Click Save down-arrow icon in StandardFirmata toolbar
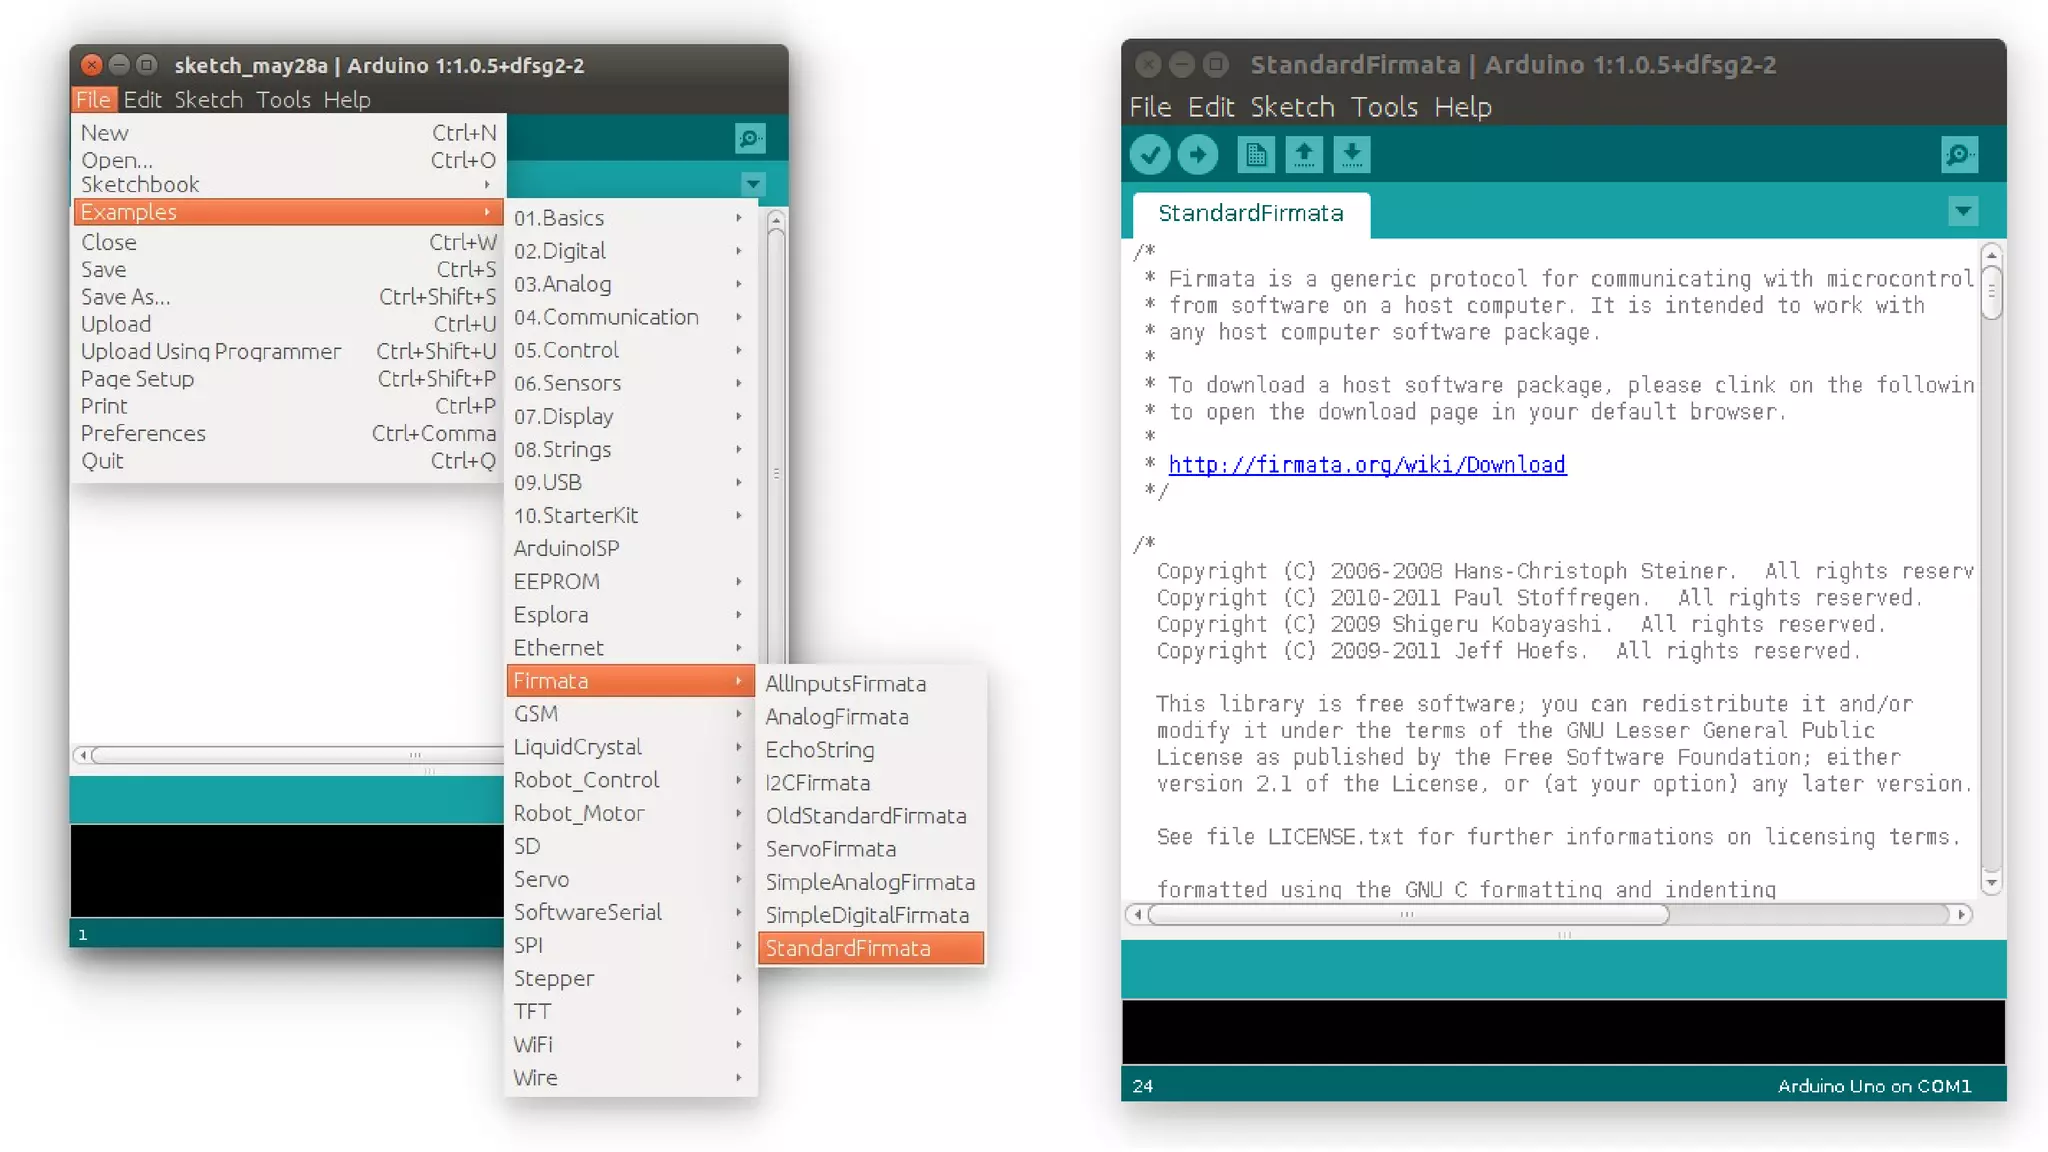The image size is (2048, 1152). coord(1352,155)
